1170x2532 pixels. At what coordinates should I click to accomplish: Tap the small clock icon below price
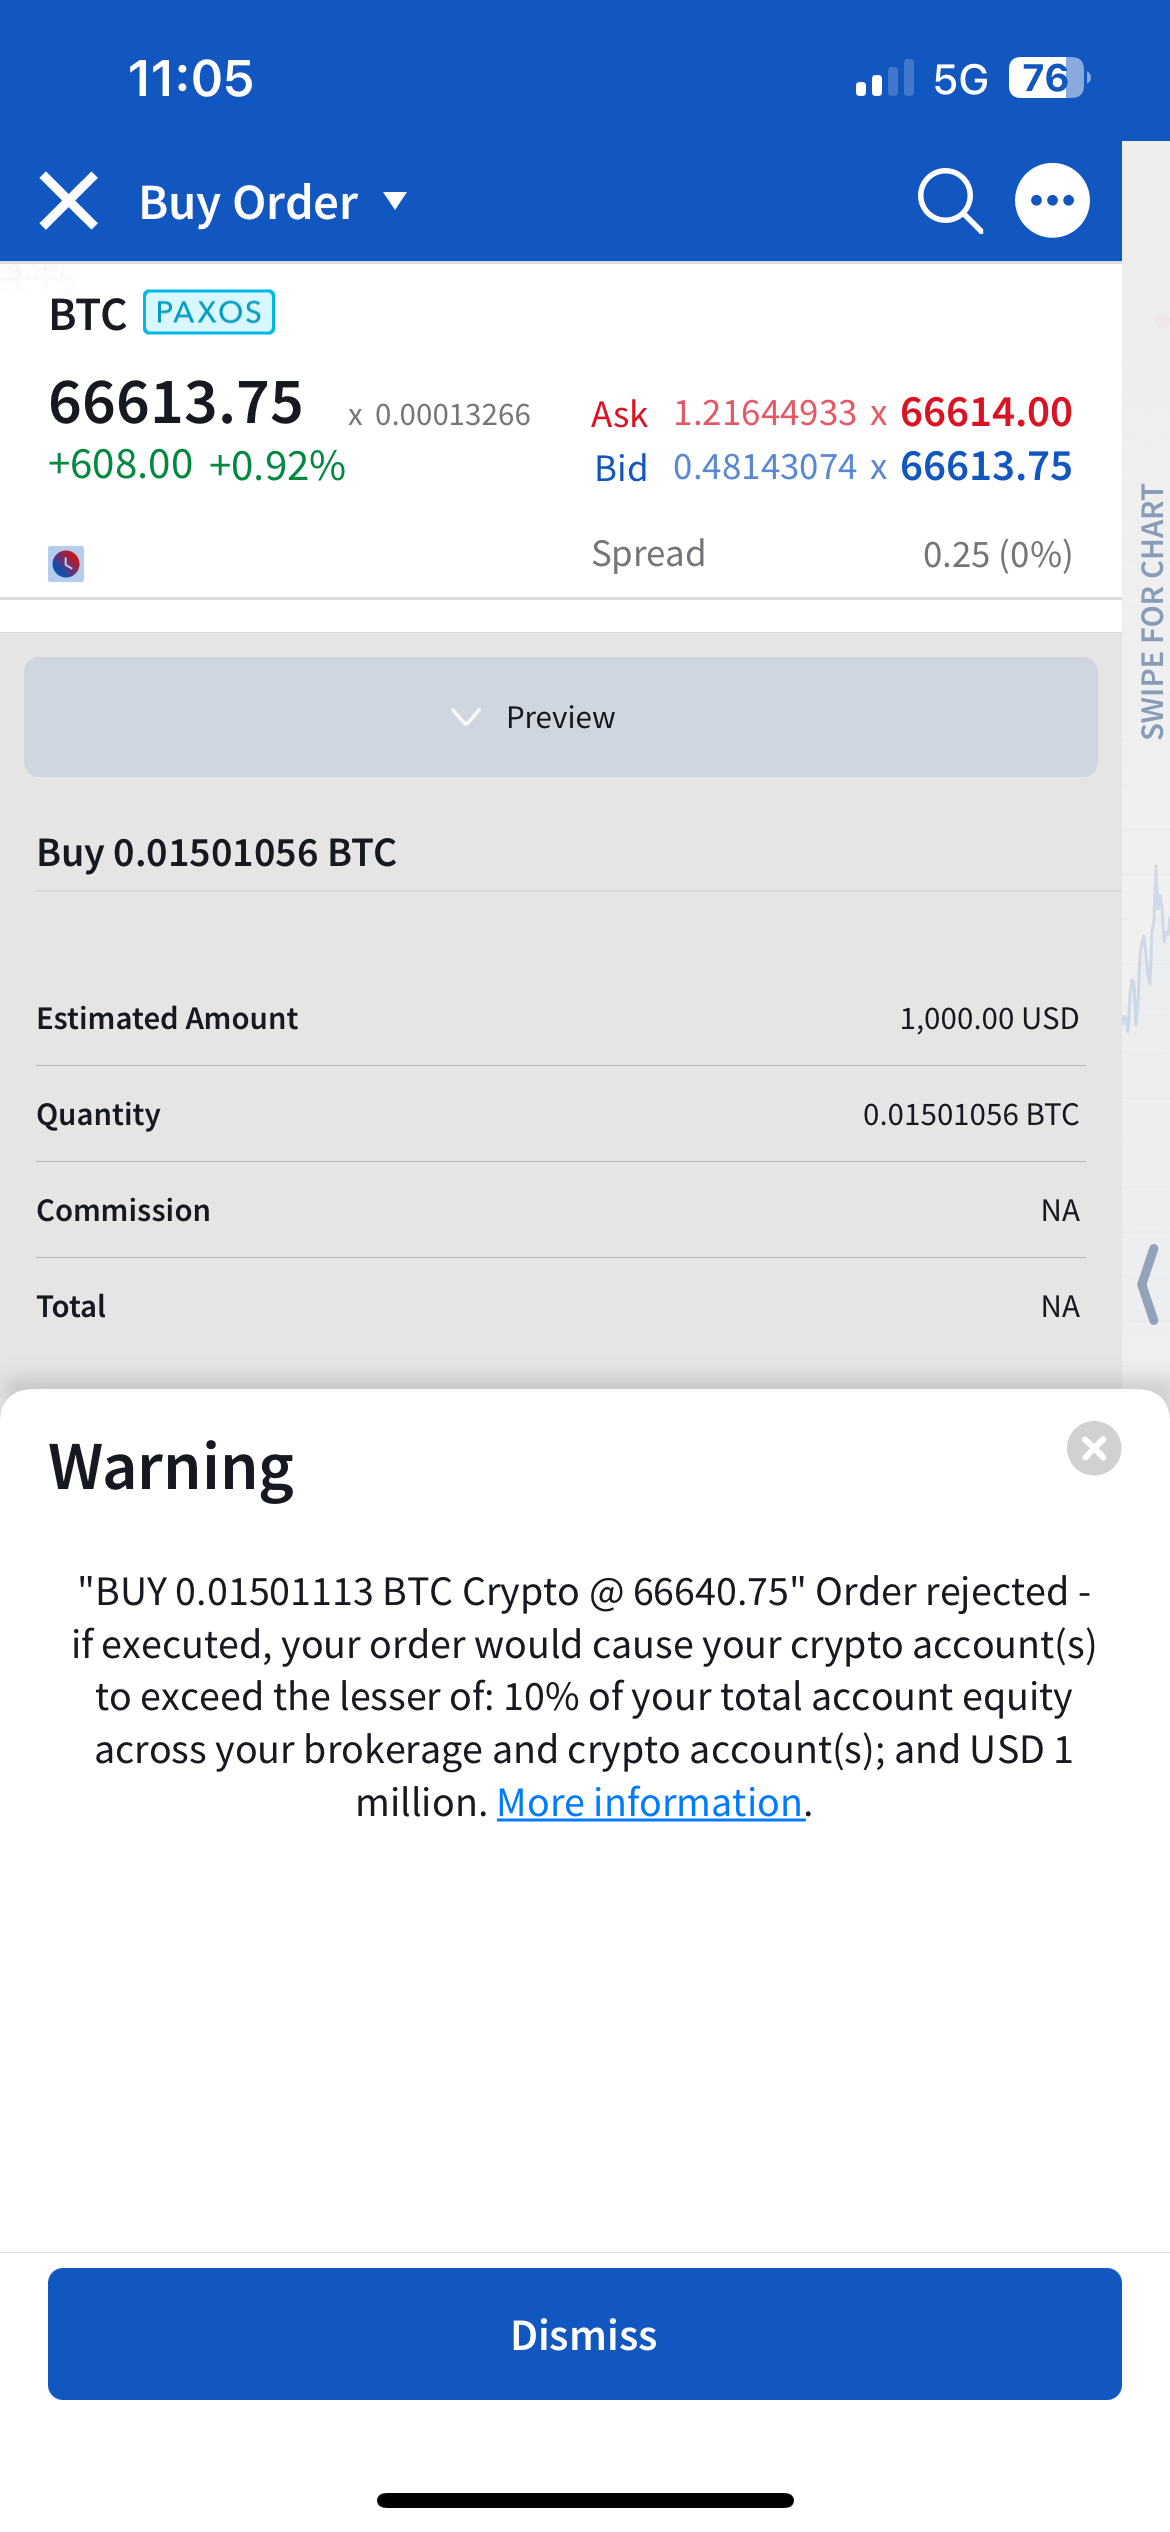point(66,564)
